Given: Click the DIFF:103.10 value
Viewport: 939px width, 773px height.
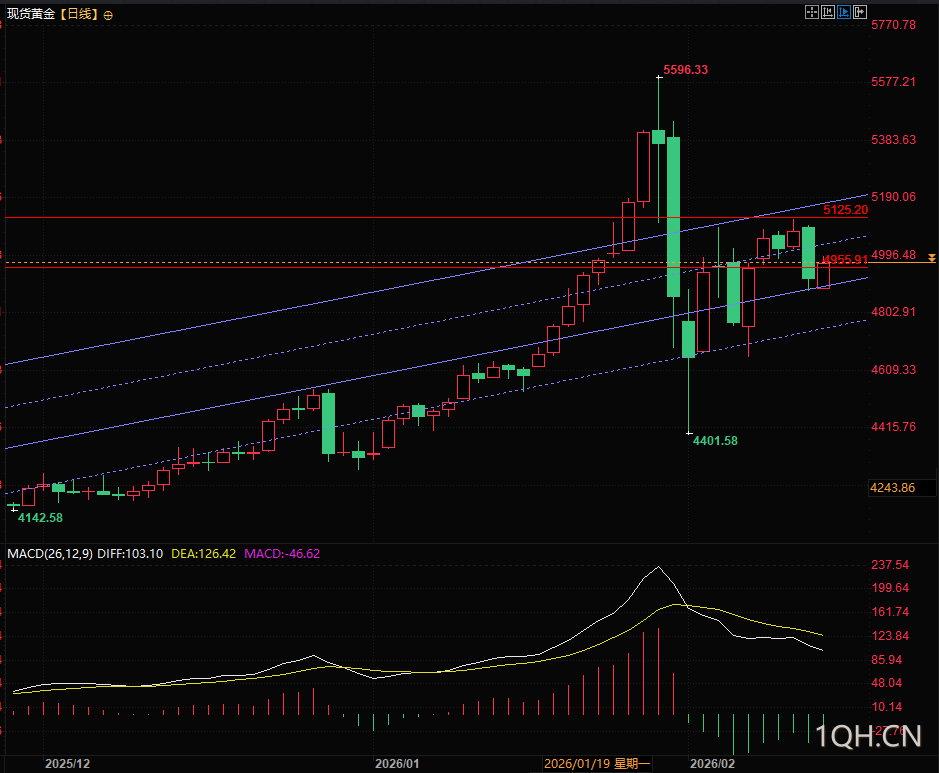Looking at the screenshot, I should click(130, 554).
